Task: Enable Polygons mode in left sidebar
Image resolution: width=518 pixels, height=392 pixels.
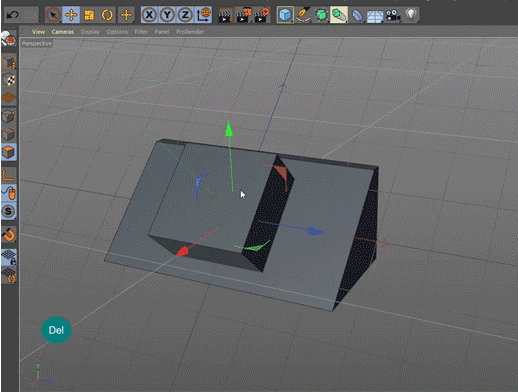Action: tap(9, 152)
